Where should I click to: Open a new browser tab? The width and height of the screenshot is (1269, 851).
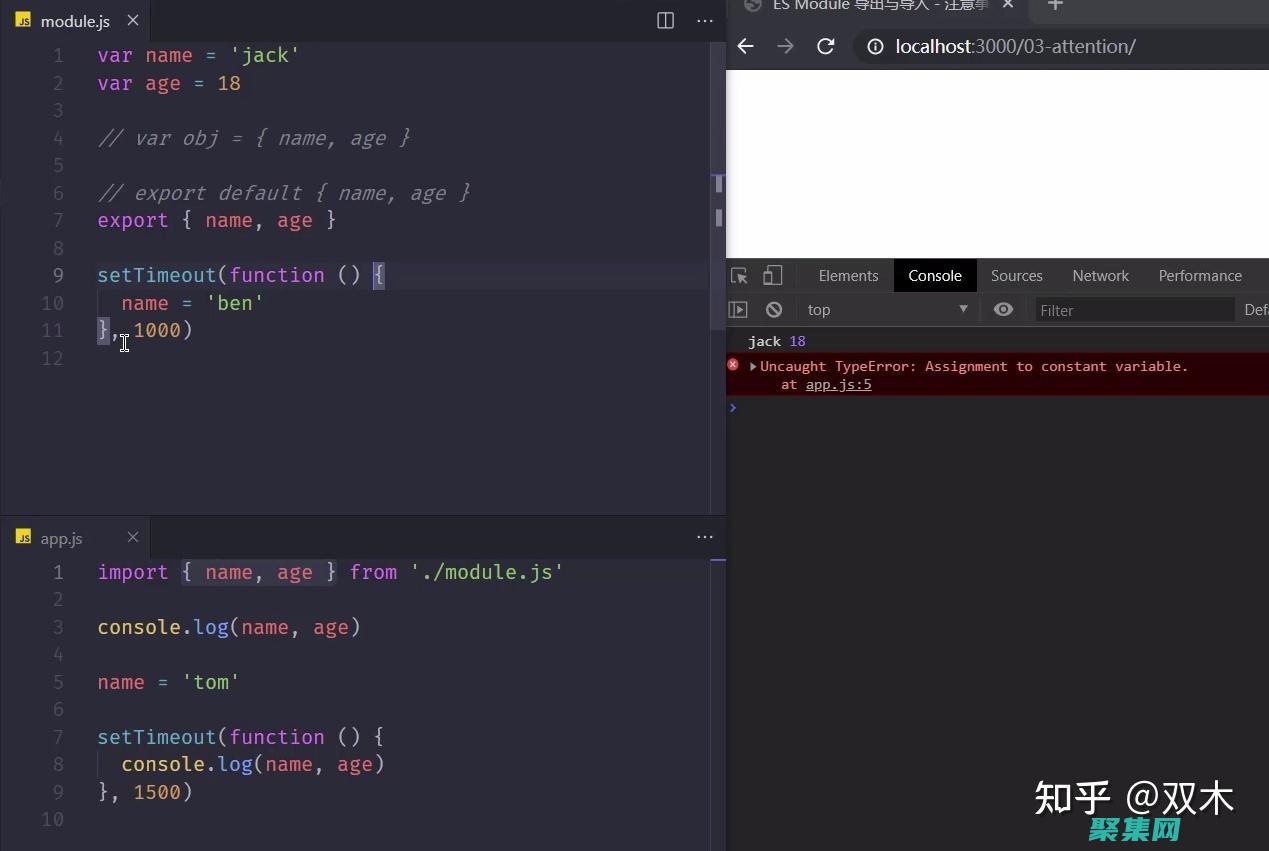tap(1055, 6)
